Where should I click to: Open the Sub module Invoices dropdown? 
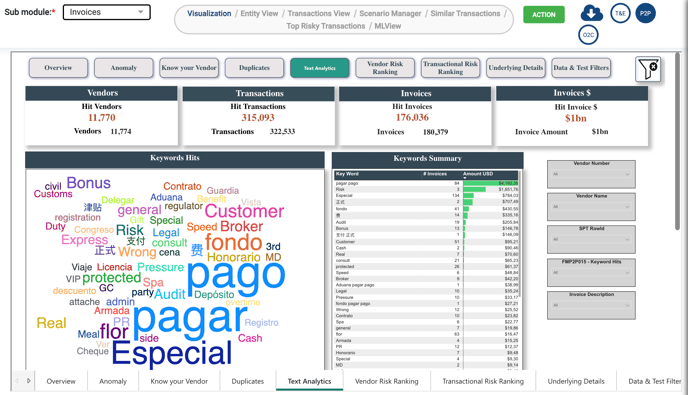click(x=107, y=12)
